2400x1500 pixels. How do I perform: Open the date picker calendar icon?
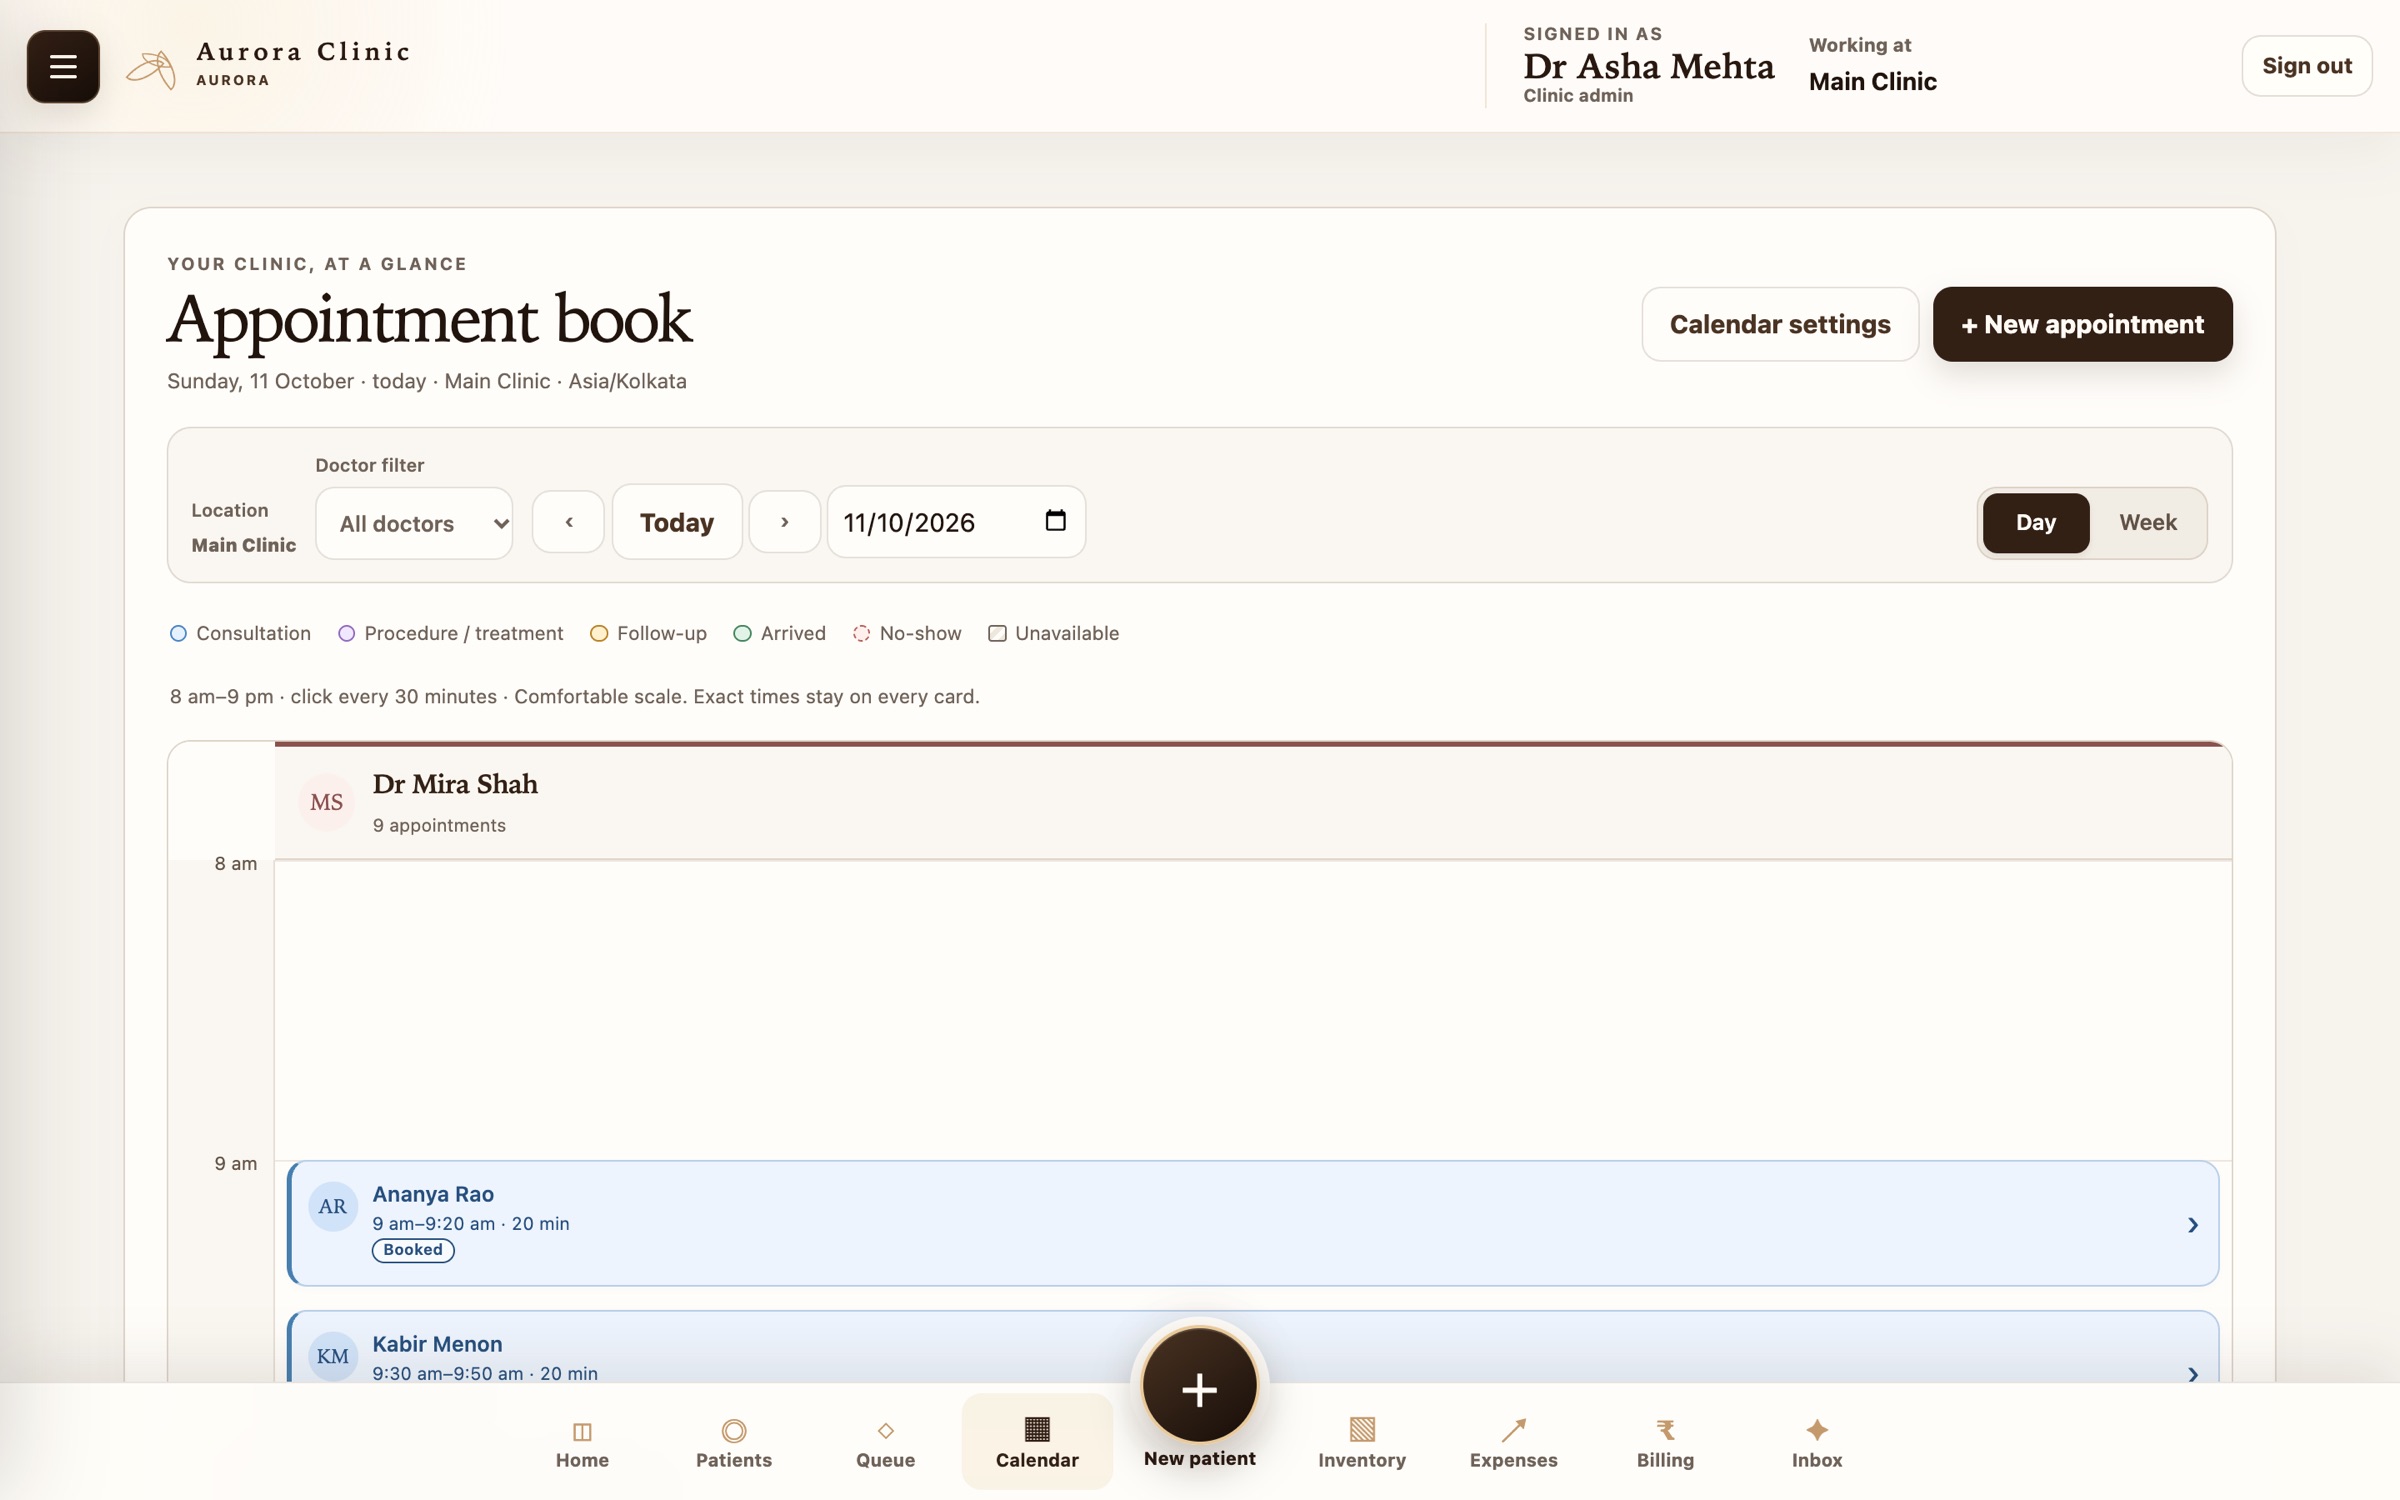1055,520
